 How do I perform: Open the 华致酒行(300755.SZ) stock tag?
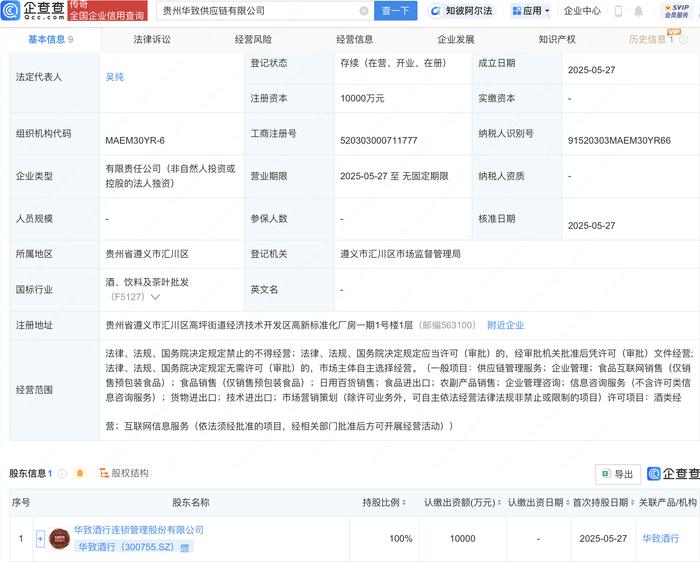coord(126,547)
